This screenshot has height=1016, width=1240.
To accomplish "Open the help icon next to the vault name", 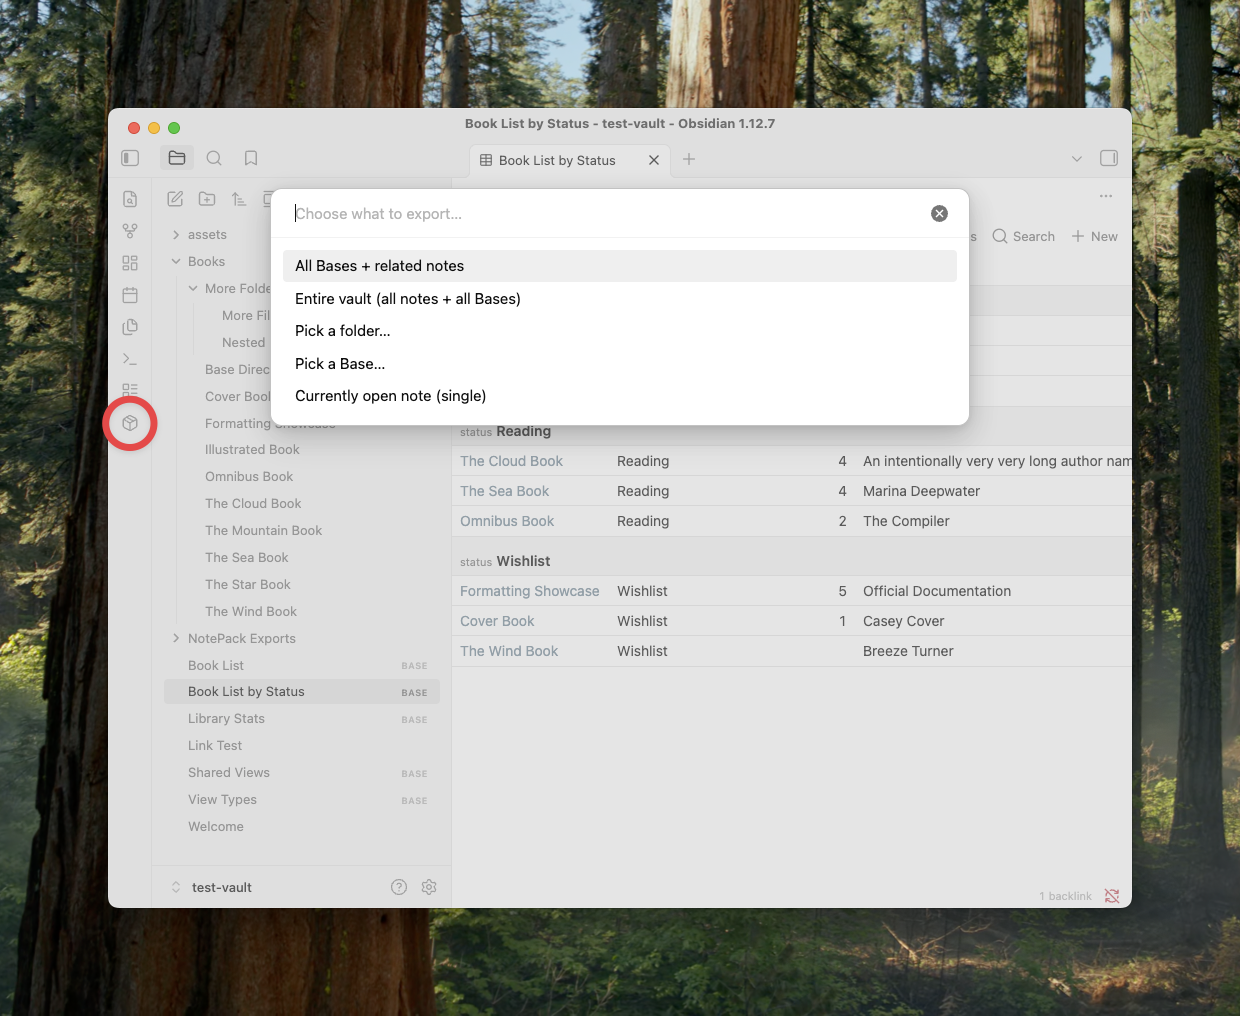I will coord(399,887).
